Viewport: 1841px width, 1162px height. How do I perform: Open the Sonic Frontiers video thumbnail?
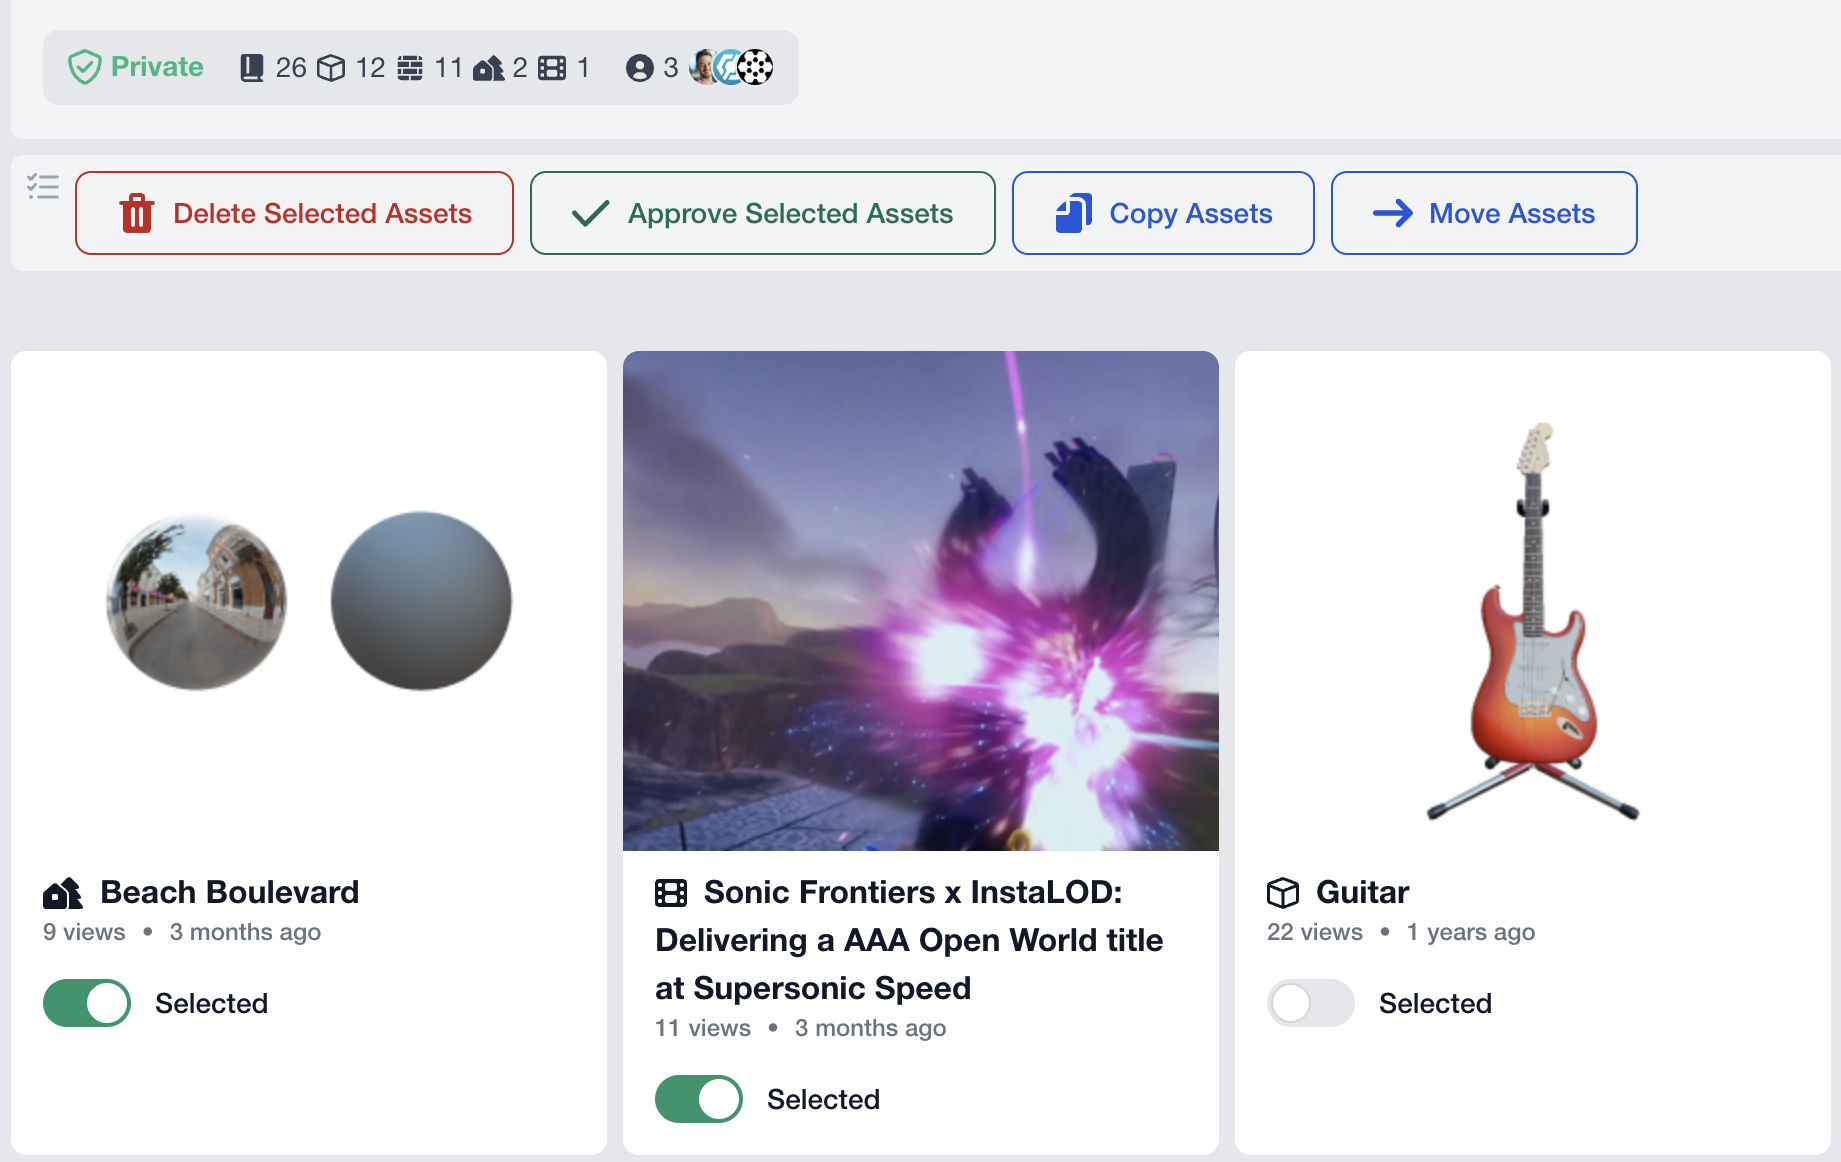(920, 600)
